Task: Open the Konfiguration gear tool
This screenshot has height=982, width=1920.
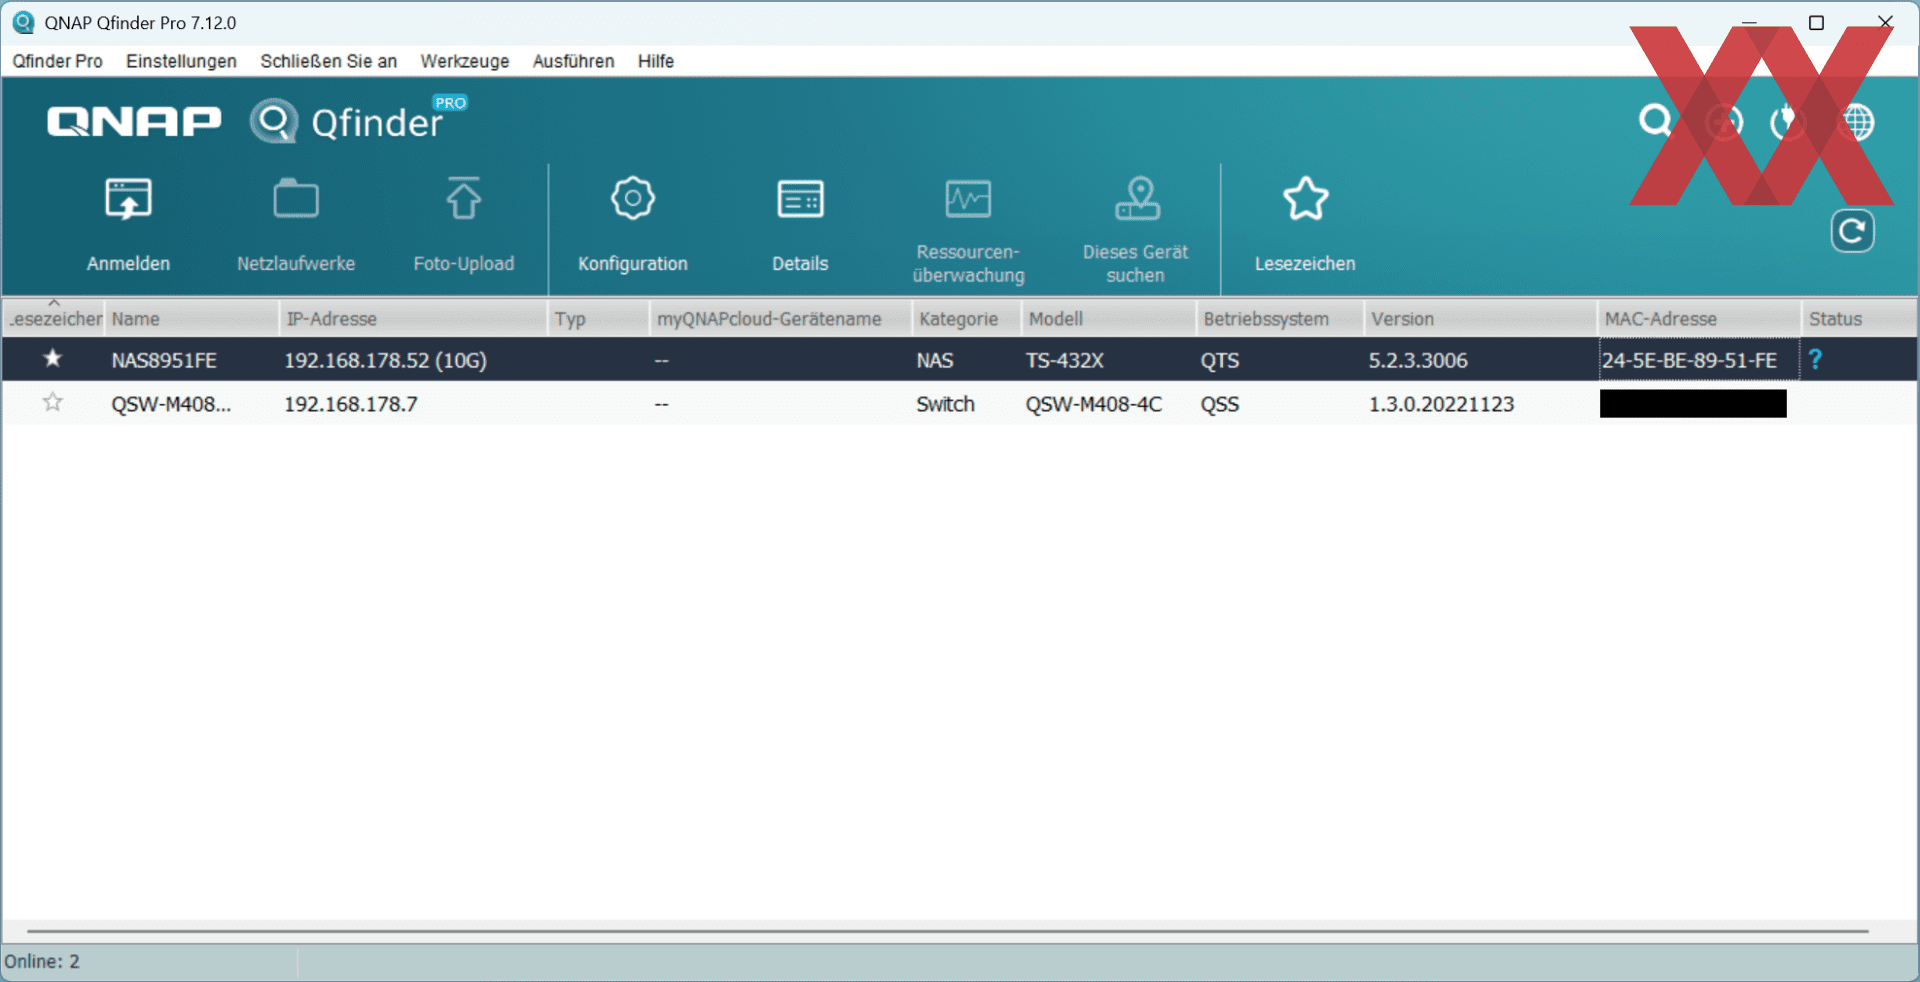Action: click(633, 198)
